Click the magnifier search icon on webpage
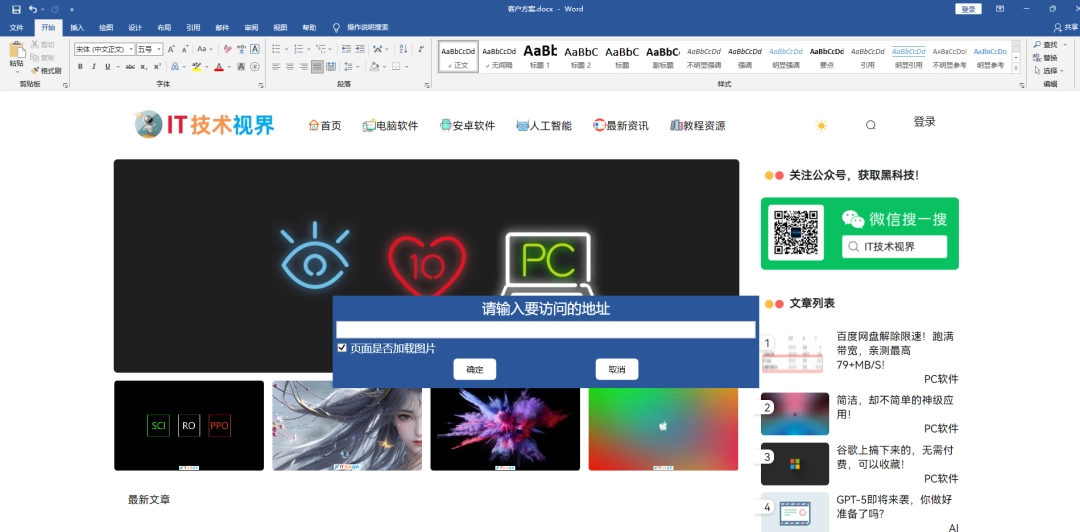Screen dimensions: 1080x532 tap(871, 125)
